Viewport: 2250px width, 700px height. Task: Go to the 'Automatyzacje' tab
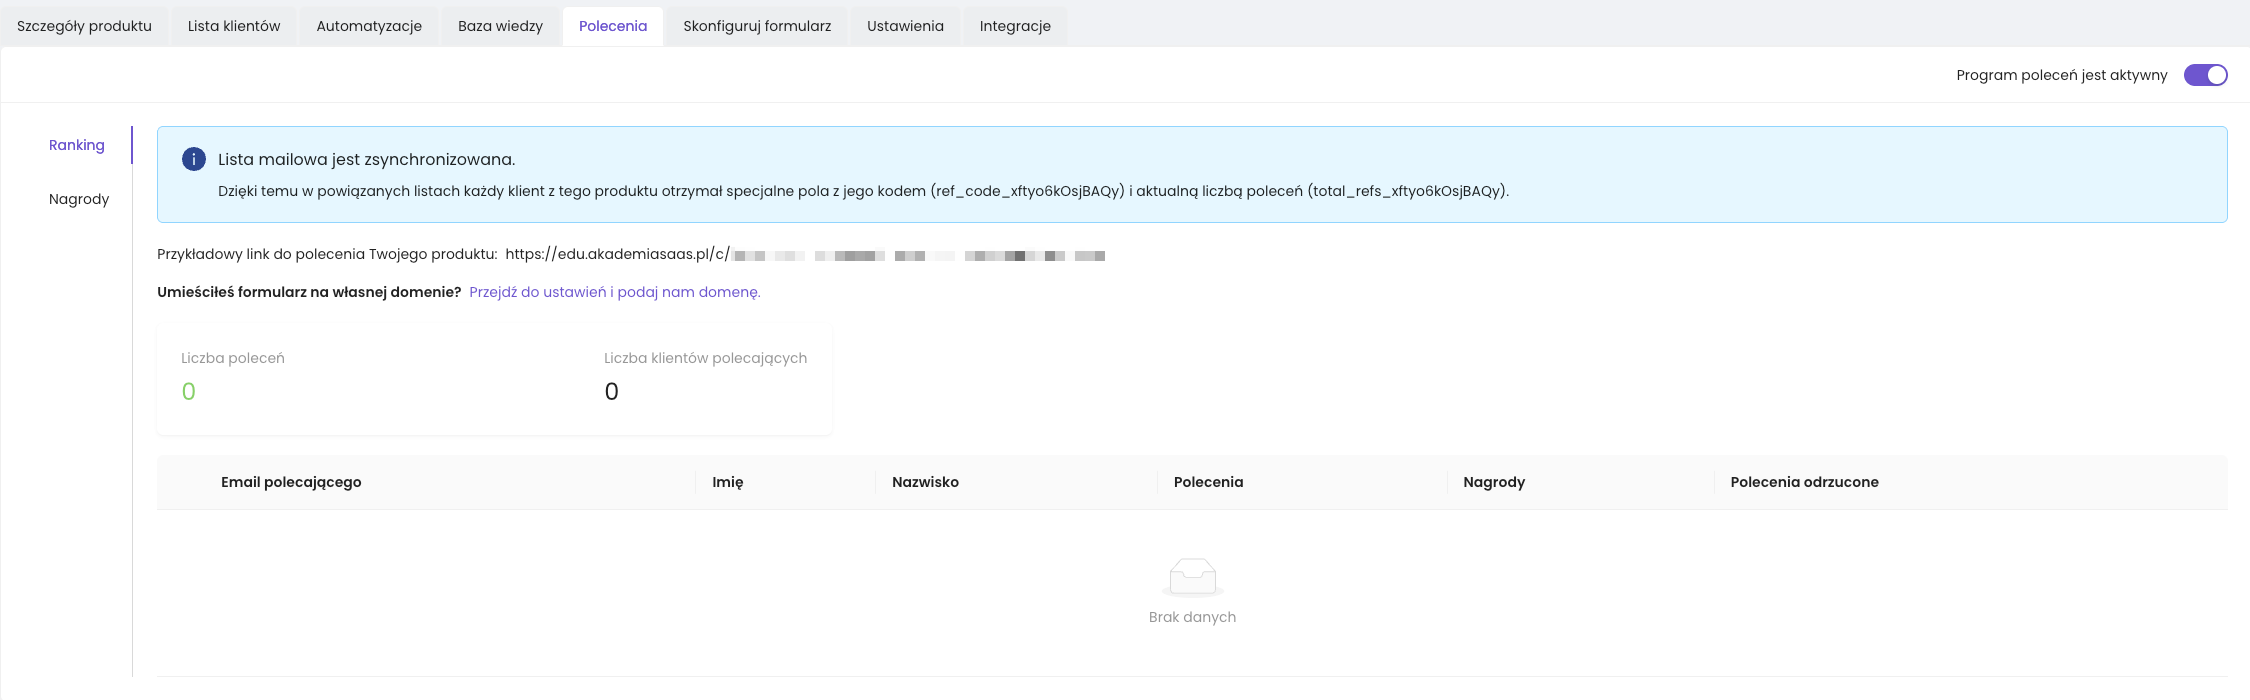point(369,26)
